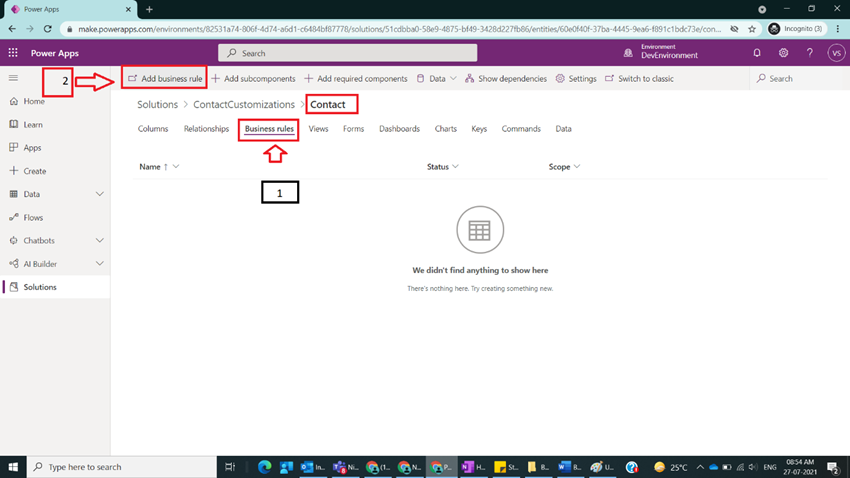Click Solutions breadcrumb link
The image size is (850, 478).
(157, 105)
